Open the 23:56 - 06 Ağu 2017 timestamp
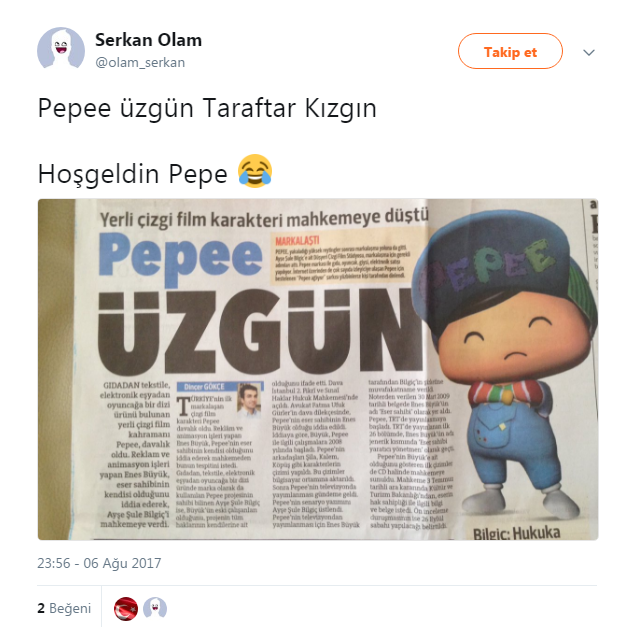This screenshot has width=625, height=627. (x=99, y=563)
